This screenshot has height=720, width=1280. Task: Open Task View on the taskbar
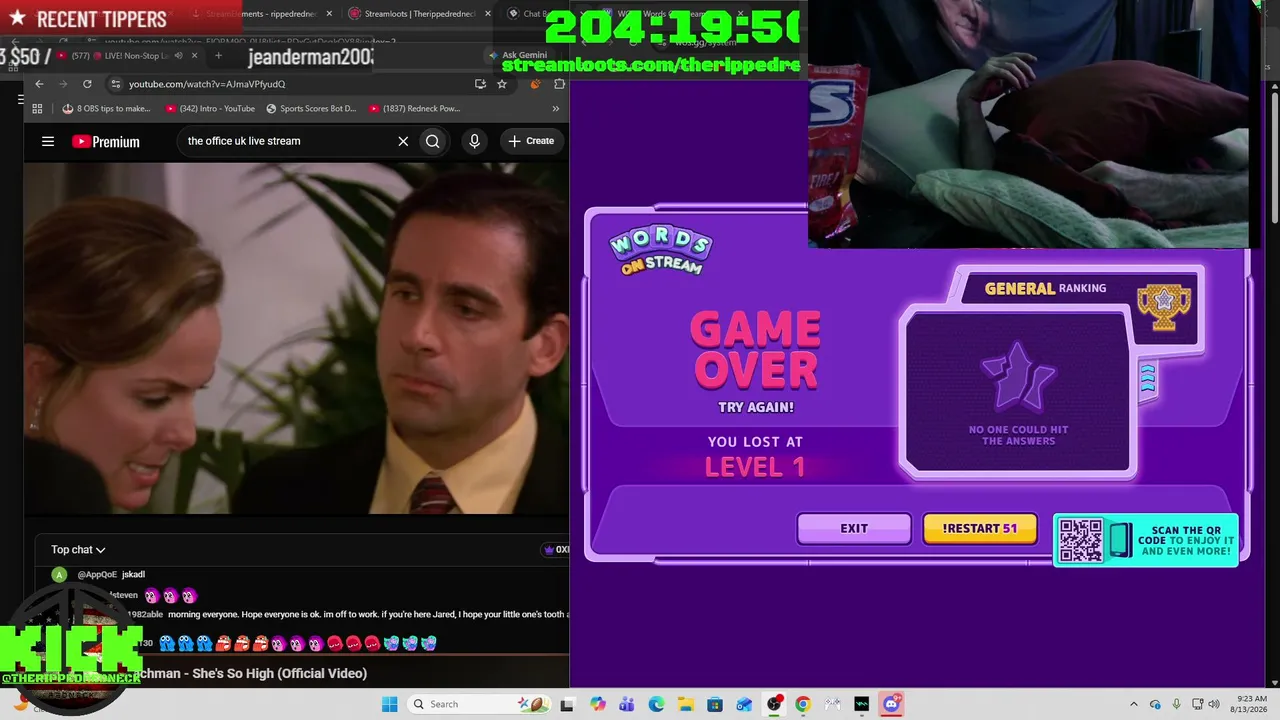(568, 704)
